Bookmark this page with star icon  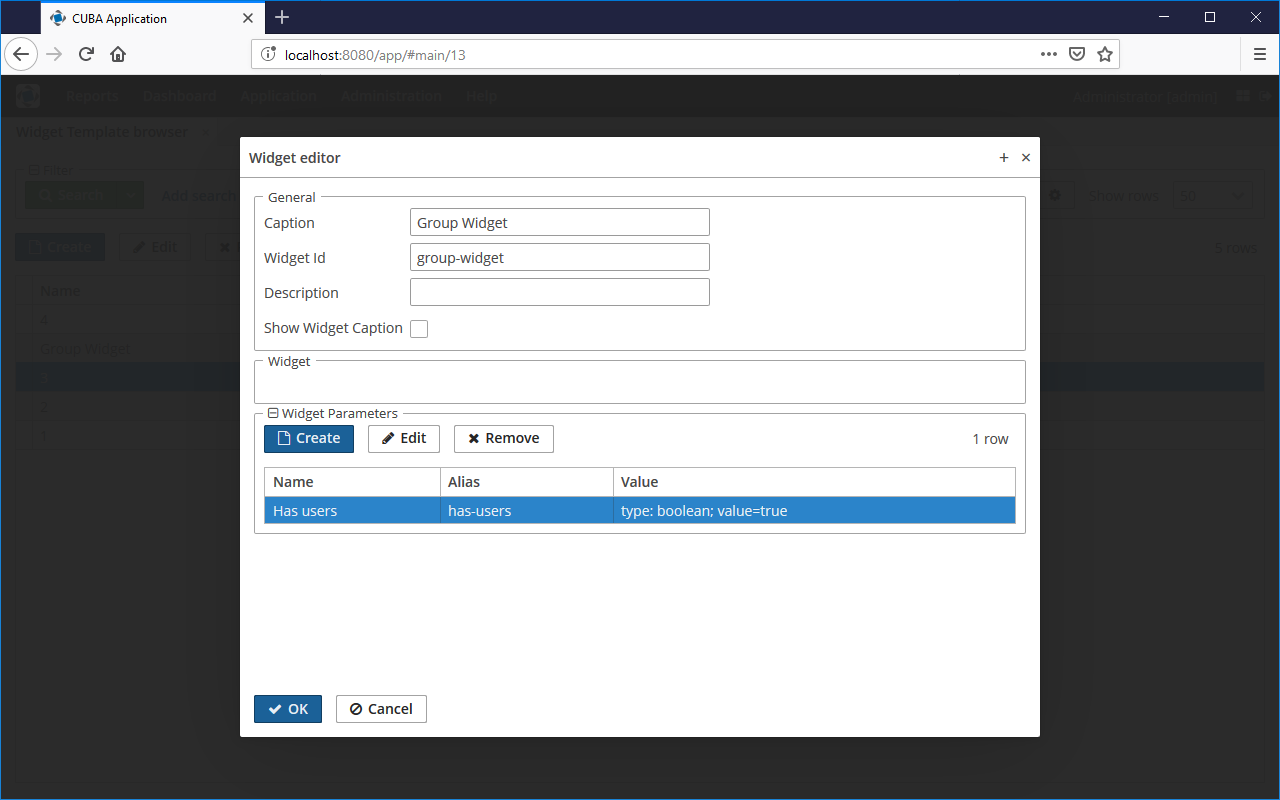[1105, 54]
